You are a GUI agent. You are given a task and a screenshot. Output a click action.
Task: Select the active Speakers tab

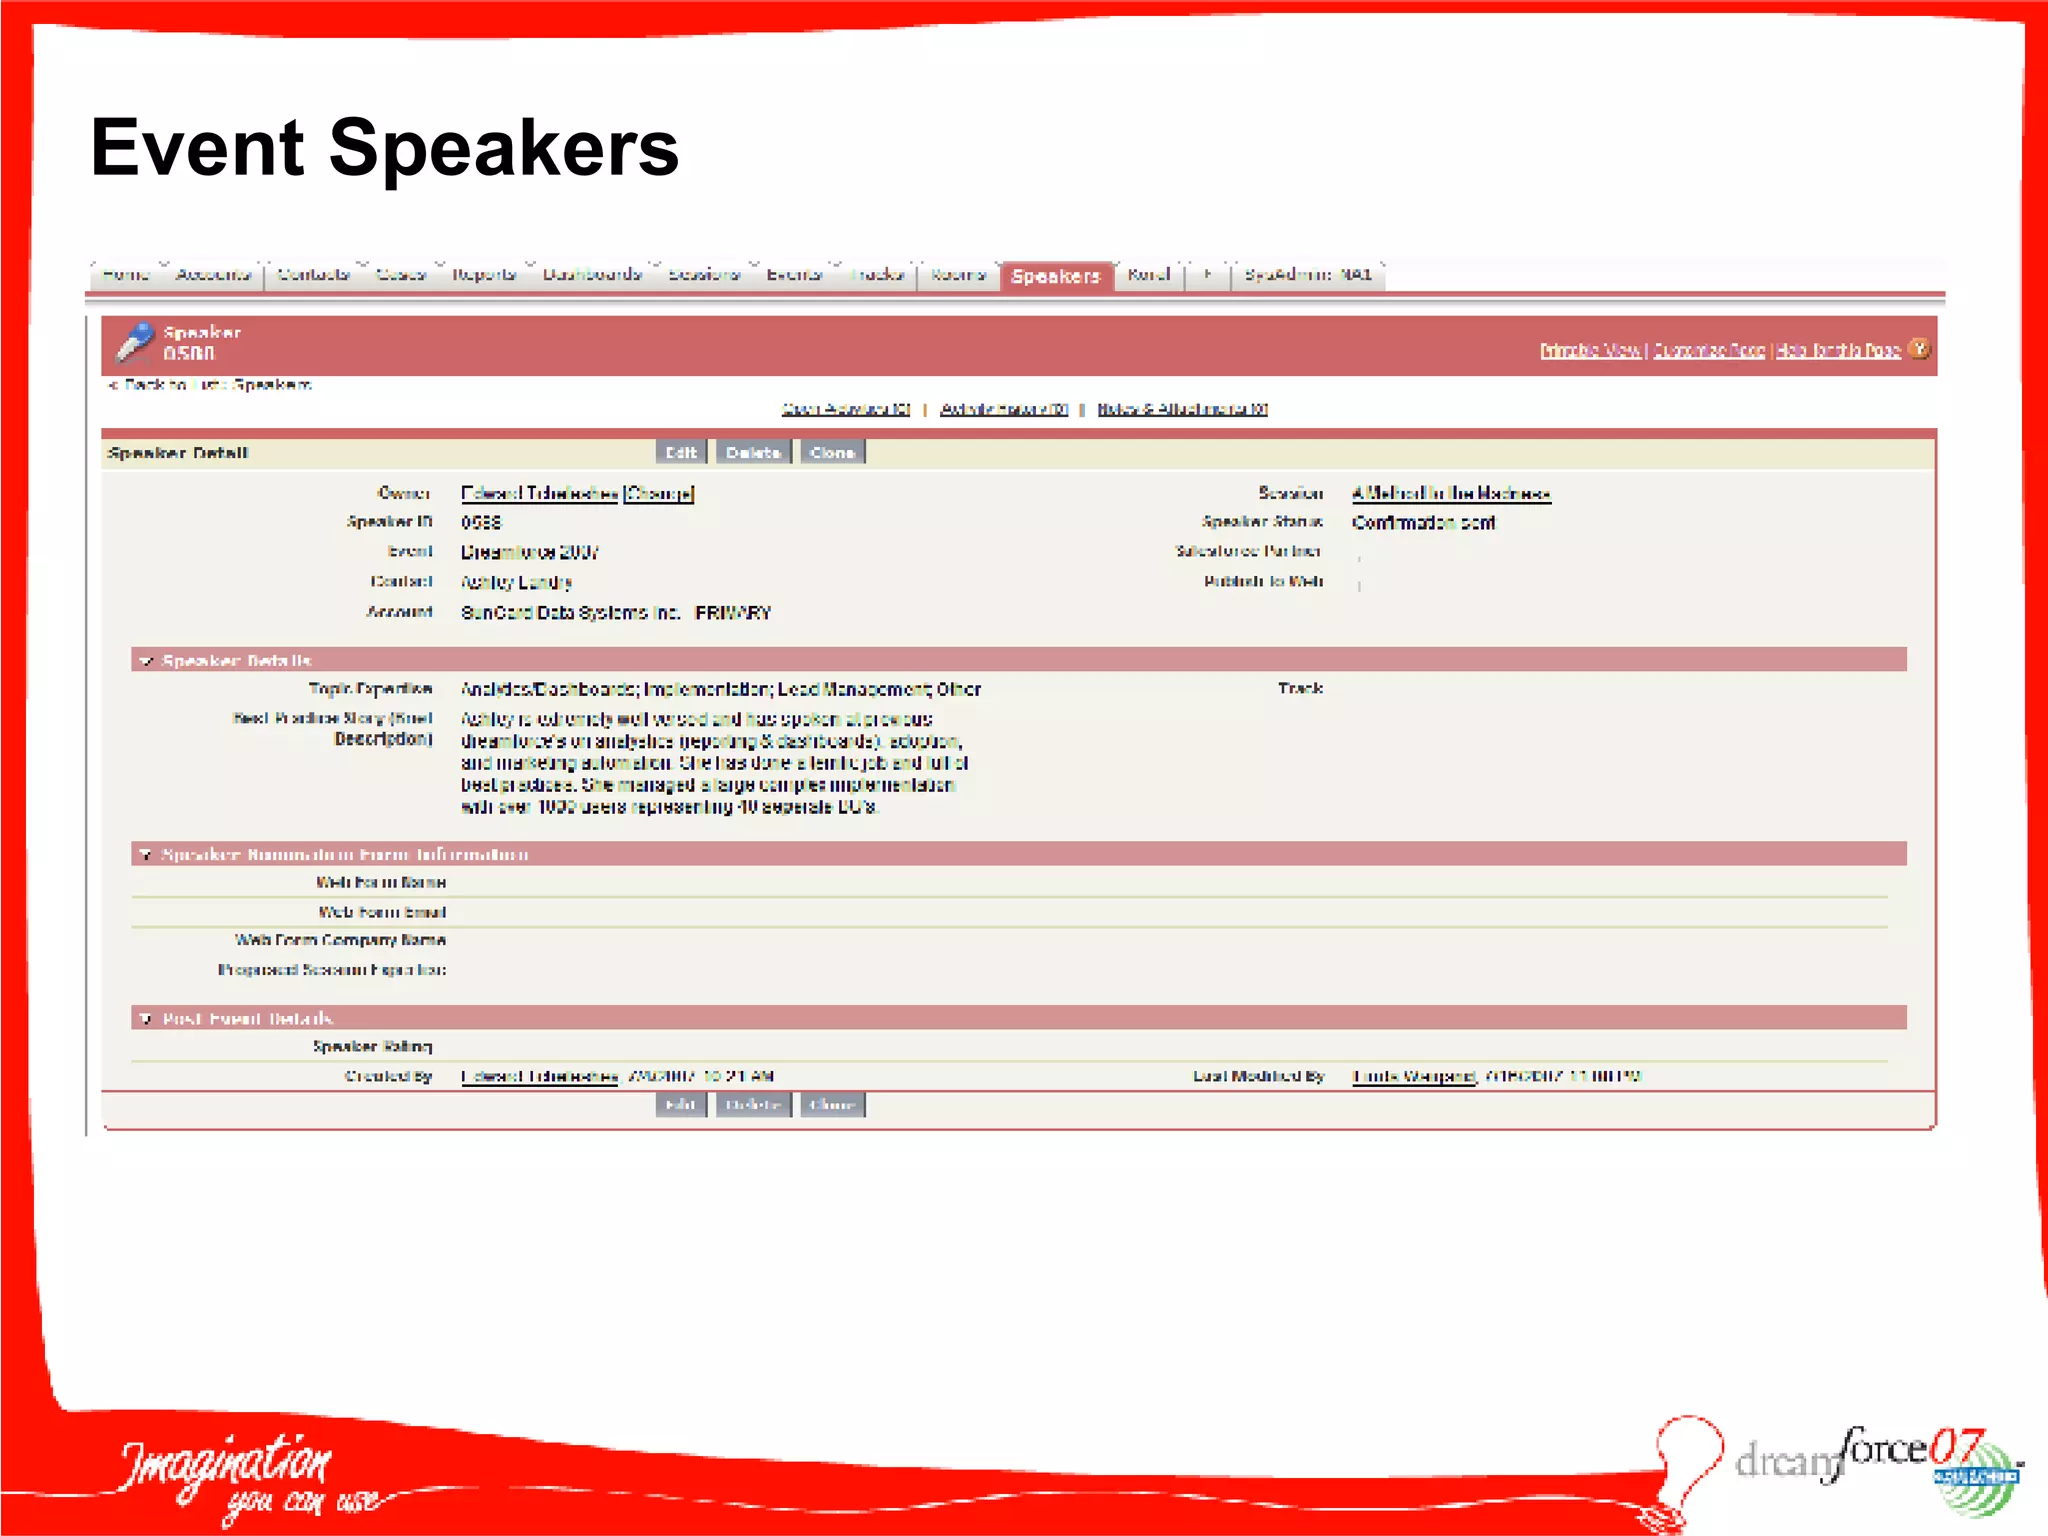[x=1056, y=276]
